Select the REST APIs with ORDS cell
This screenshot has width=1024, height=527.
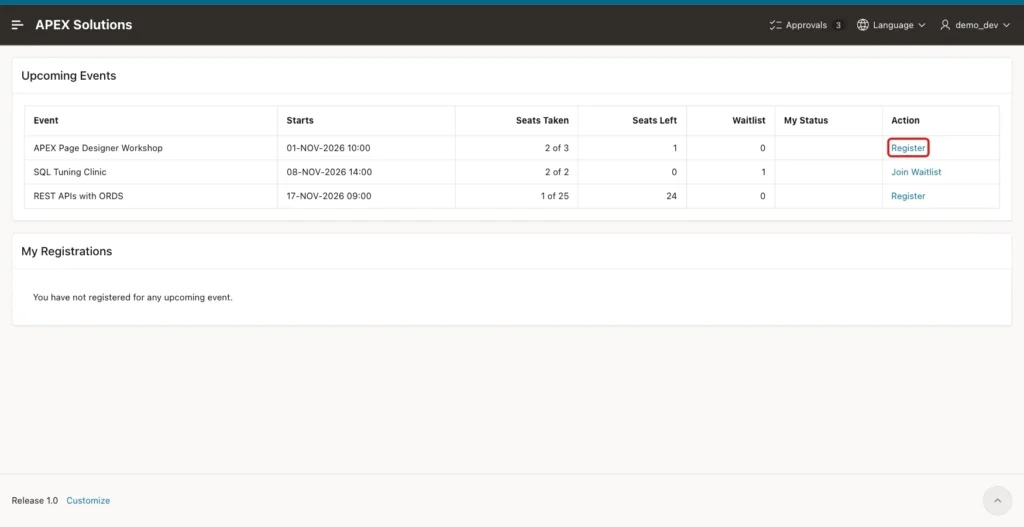(x=151, y=196)
